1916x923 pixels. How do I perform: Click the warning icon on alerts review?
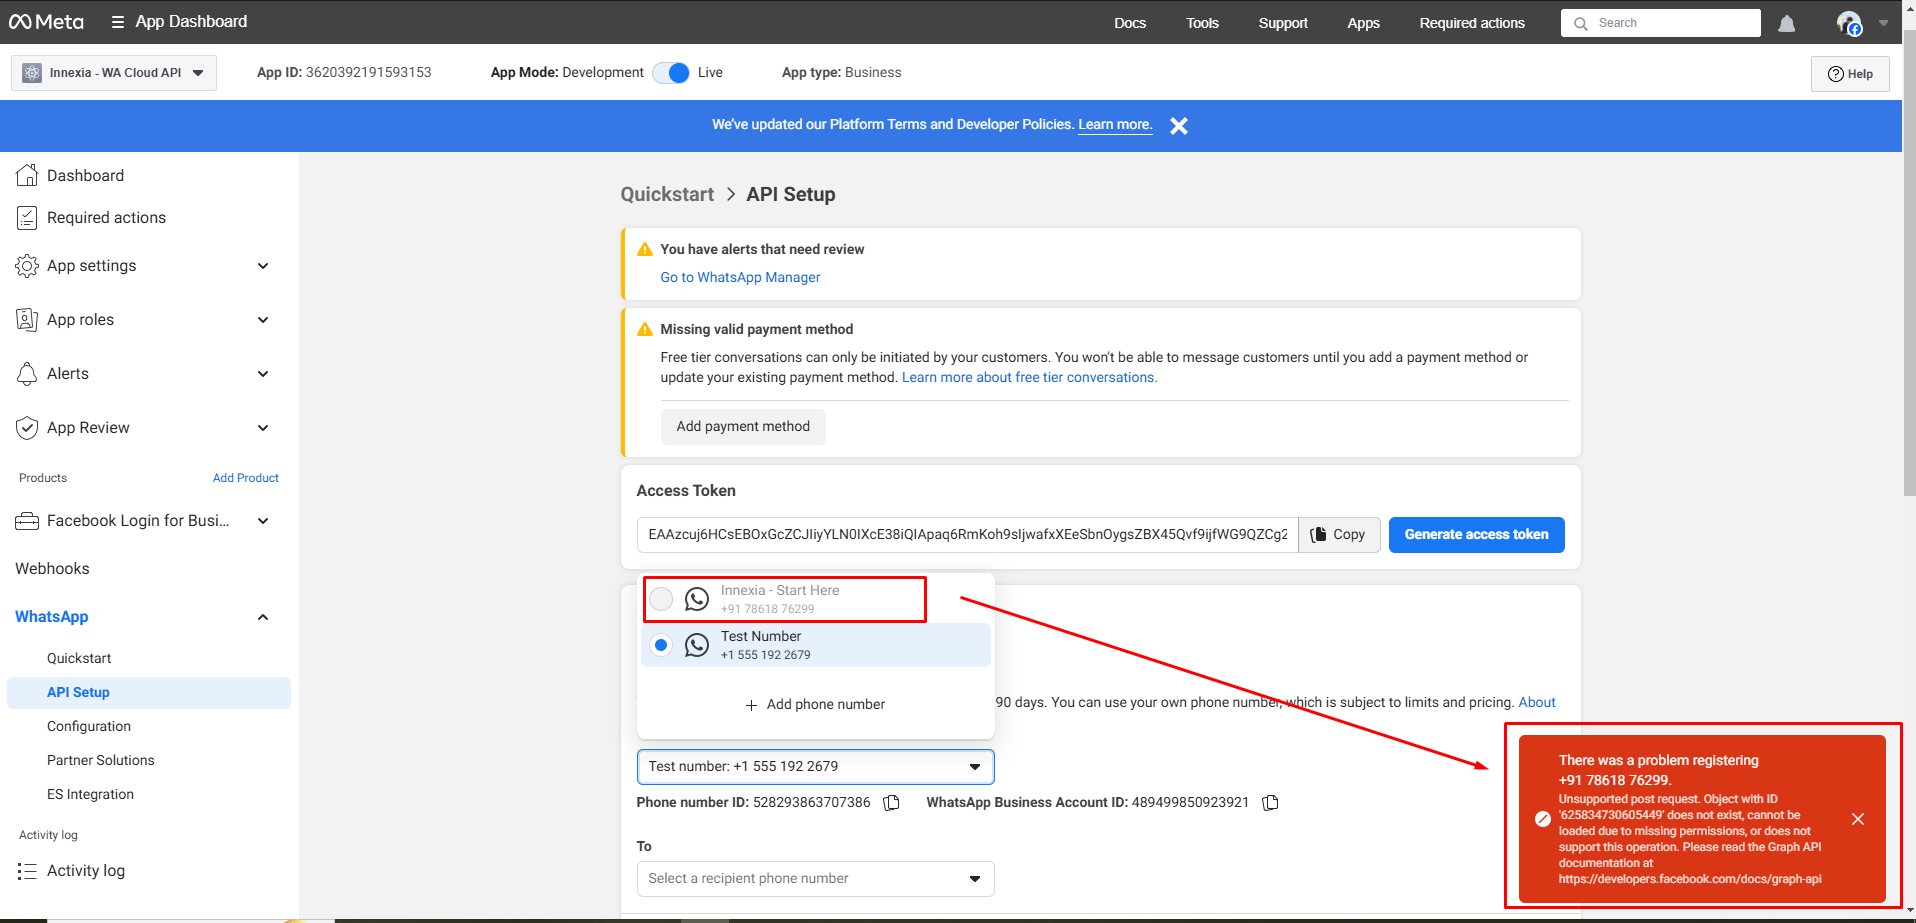click(645, 249)
